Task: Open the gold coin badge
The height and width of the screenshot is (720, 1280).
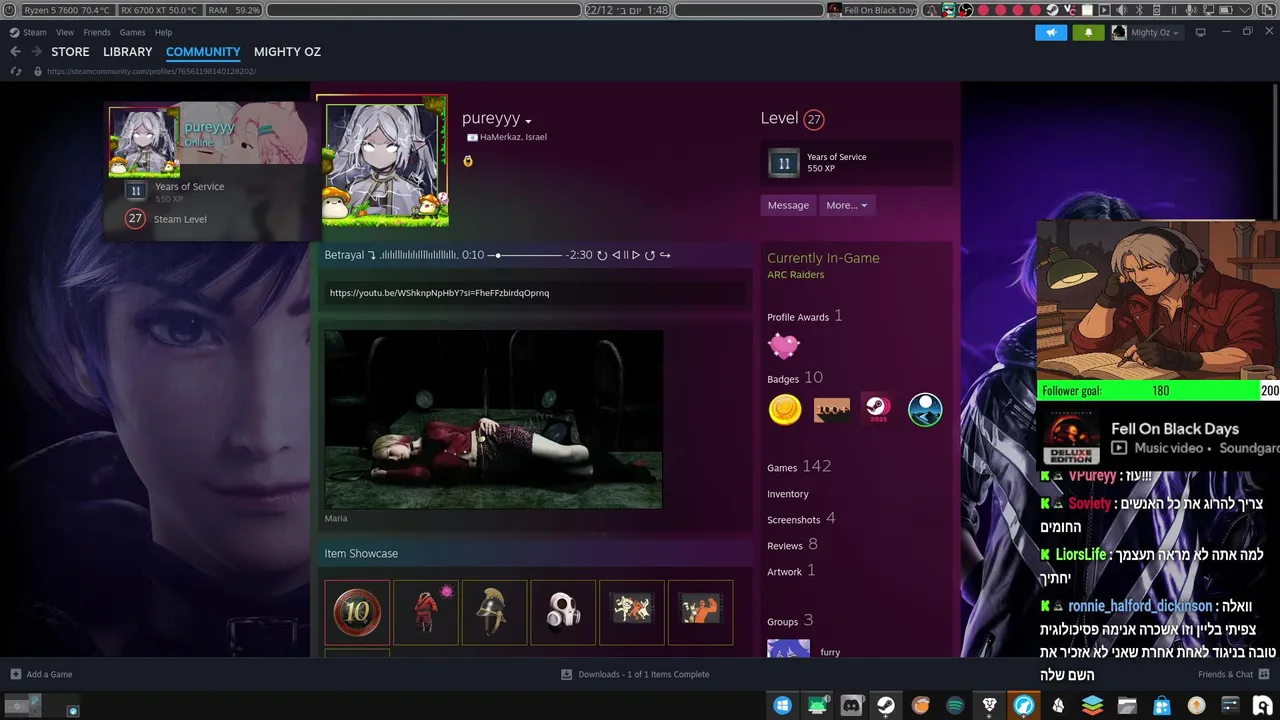Action: (x=785, y=409)
